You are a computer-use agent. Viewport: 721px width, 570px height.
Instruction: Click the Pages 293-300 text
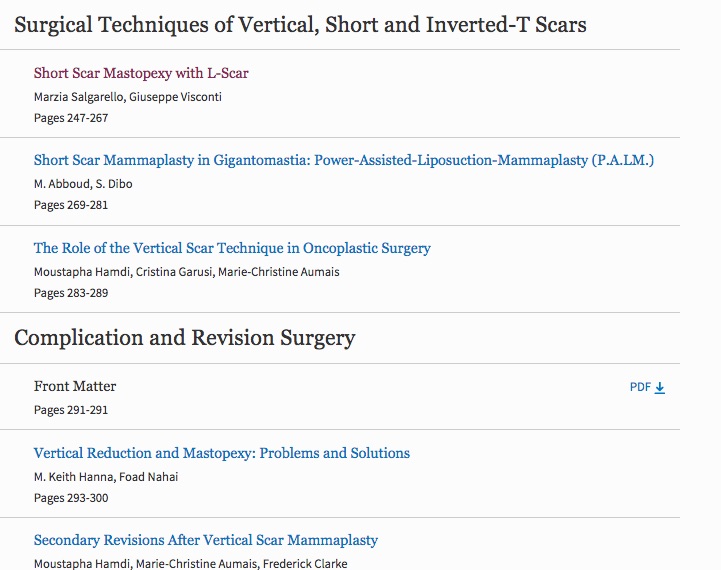(x=71, y=498)
